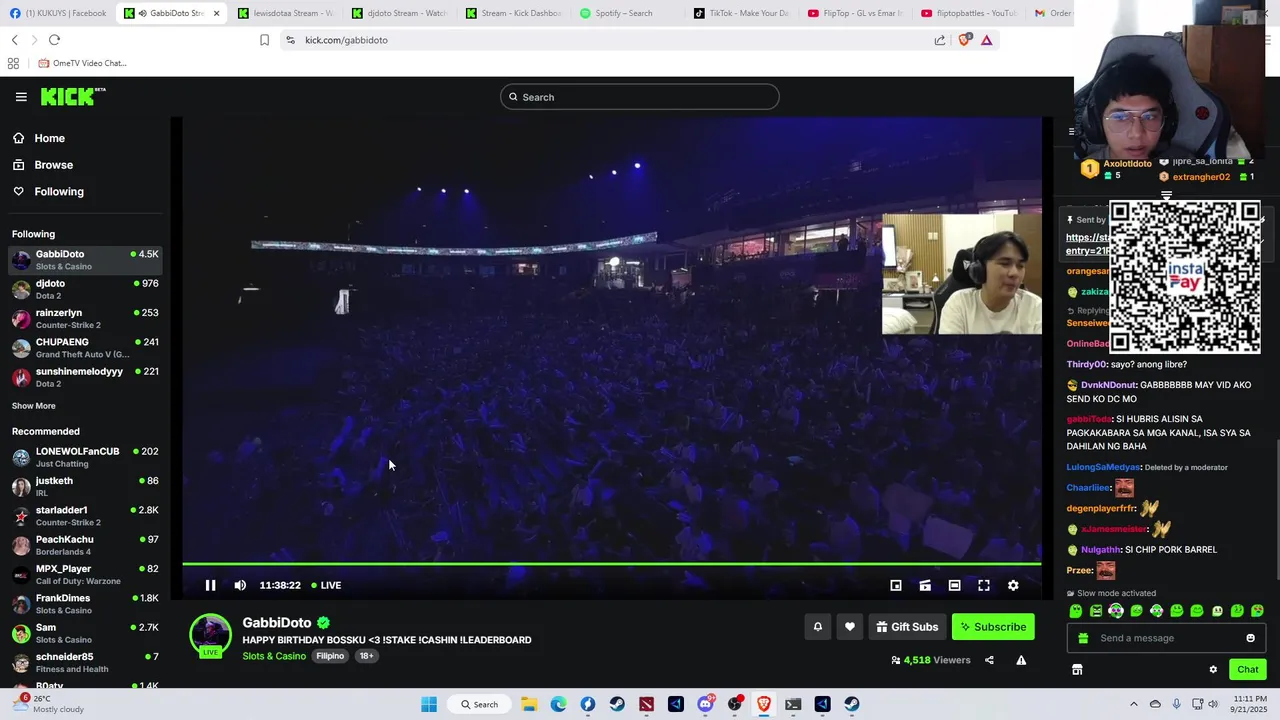Pause the stream video

210,585
